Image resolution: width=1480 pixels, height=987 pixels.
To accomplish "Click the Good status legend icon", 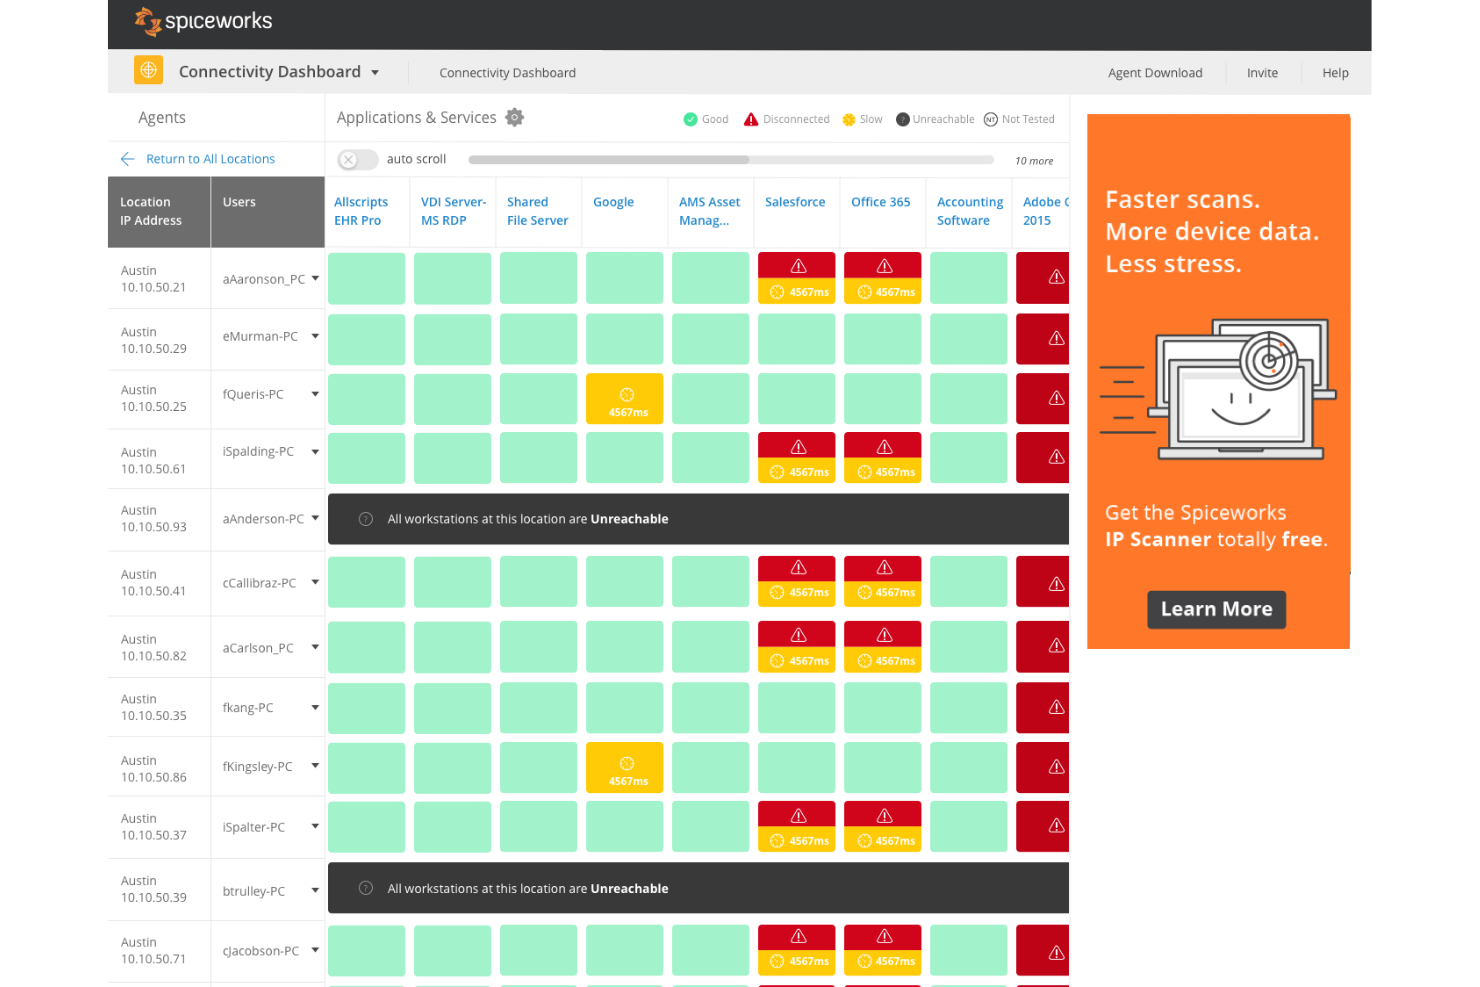I will click(689, 119).
